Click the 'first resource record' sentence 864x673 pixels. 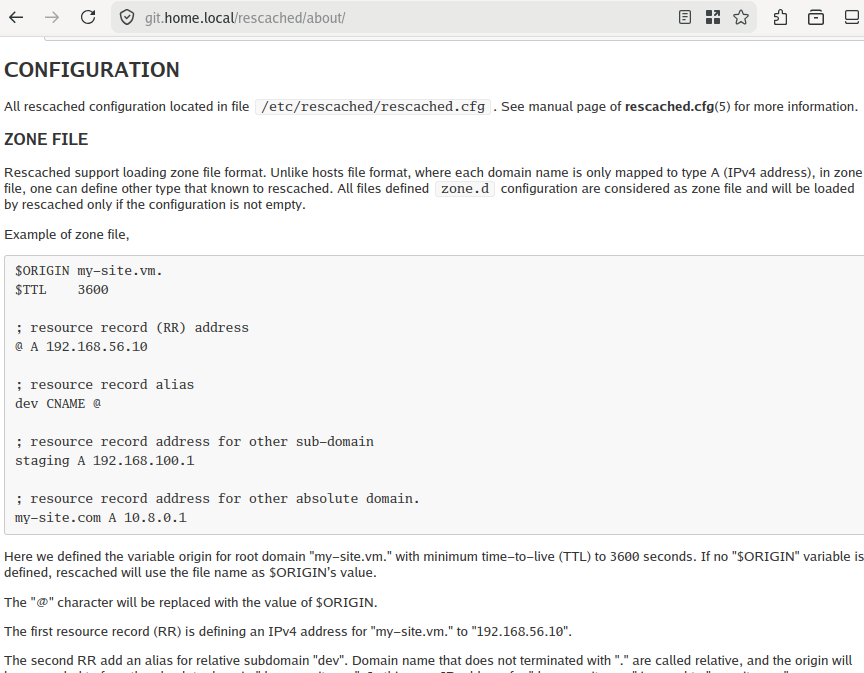tap(288, 631)
